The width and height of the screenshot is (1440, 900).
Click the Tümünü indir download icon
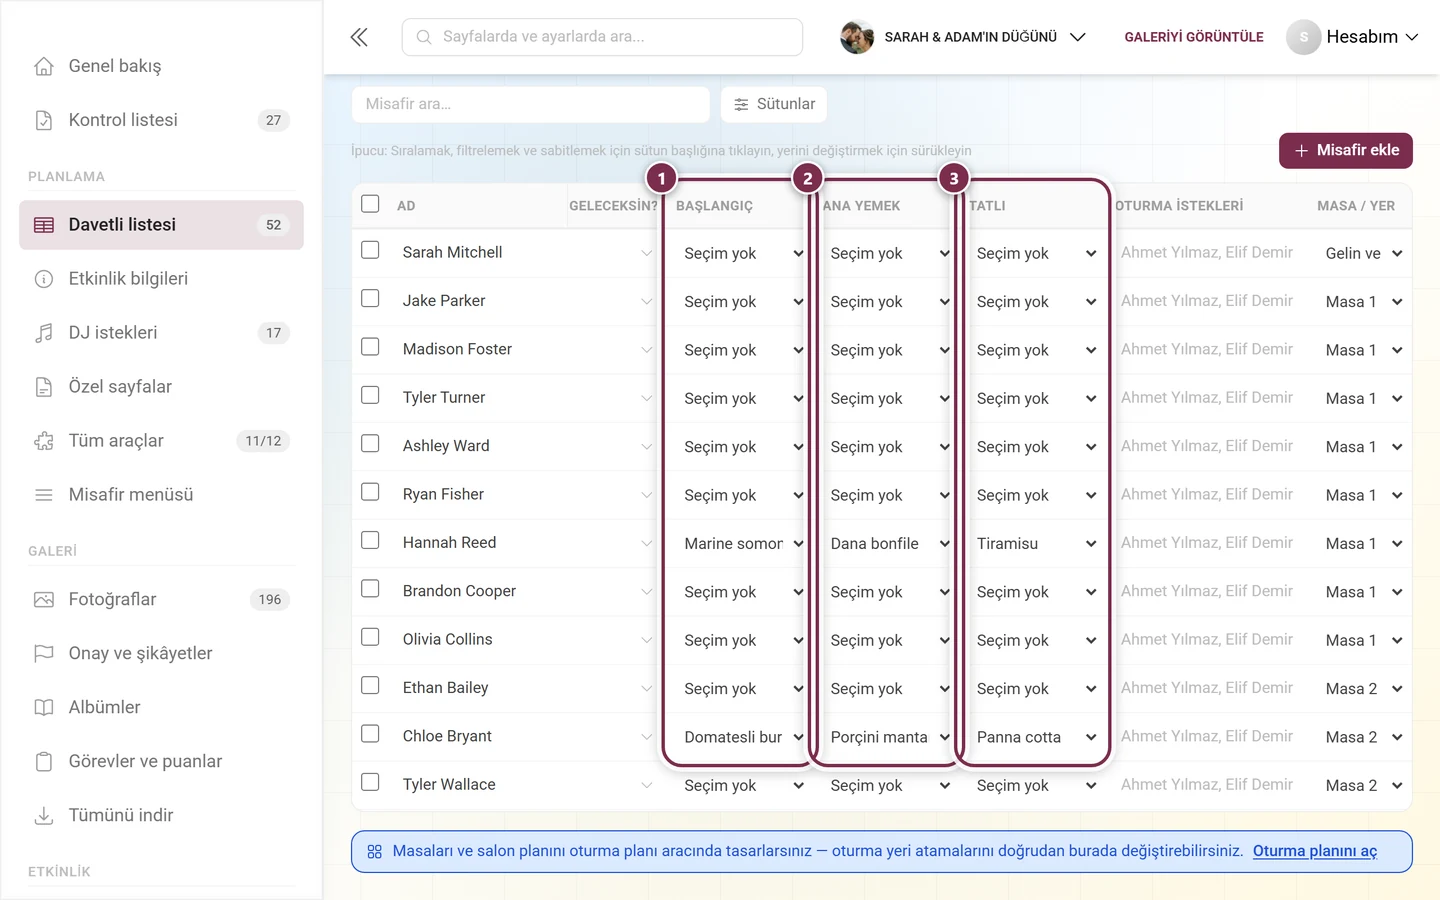[x=44, y=816]
